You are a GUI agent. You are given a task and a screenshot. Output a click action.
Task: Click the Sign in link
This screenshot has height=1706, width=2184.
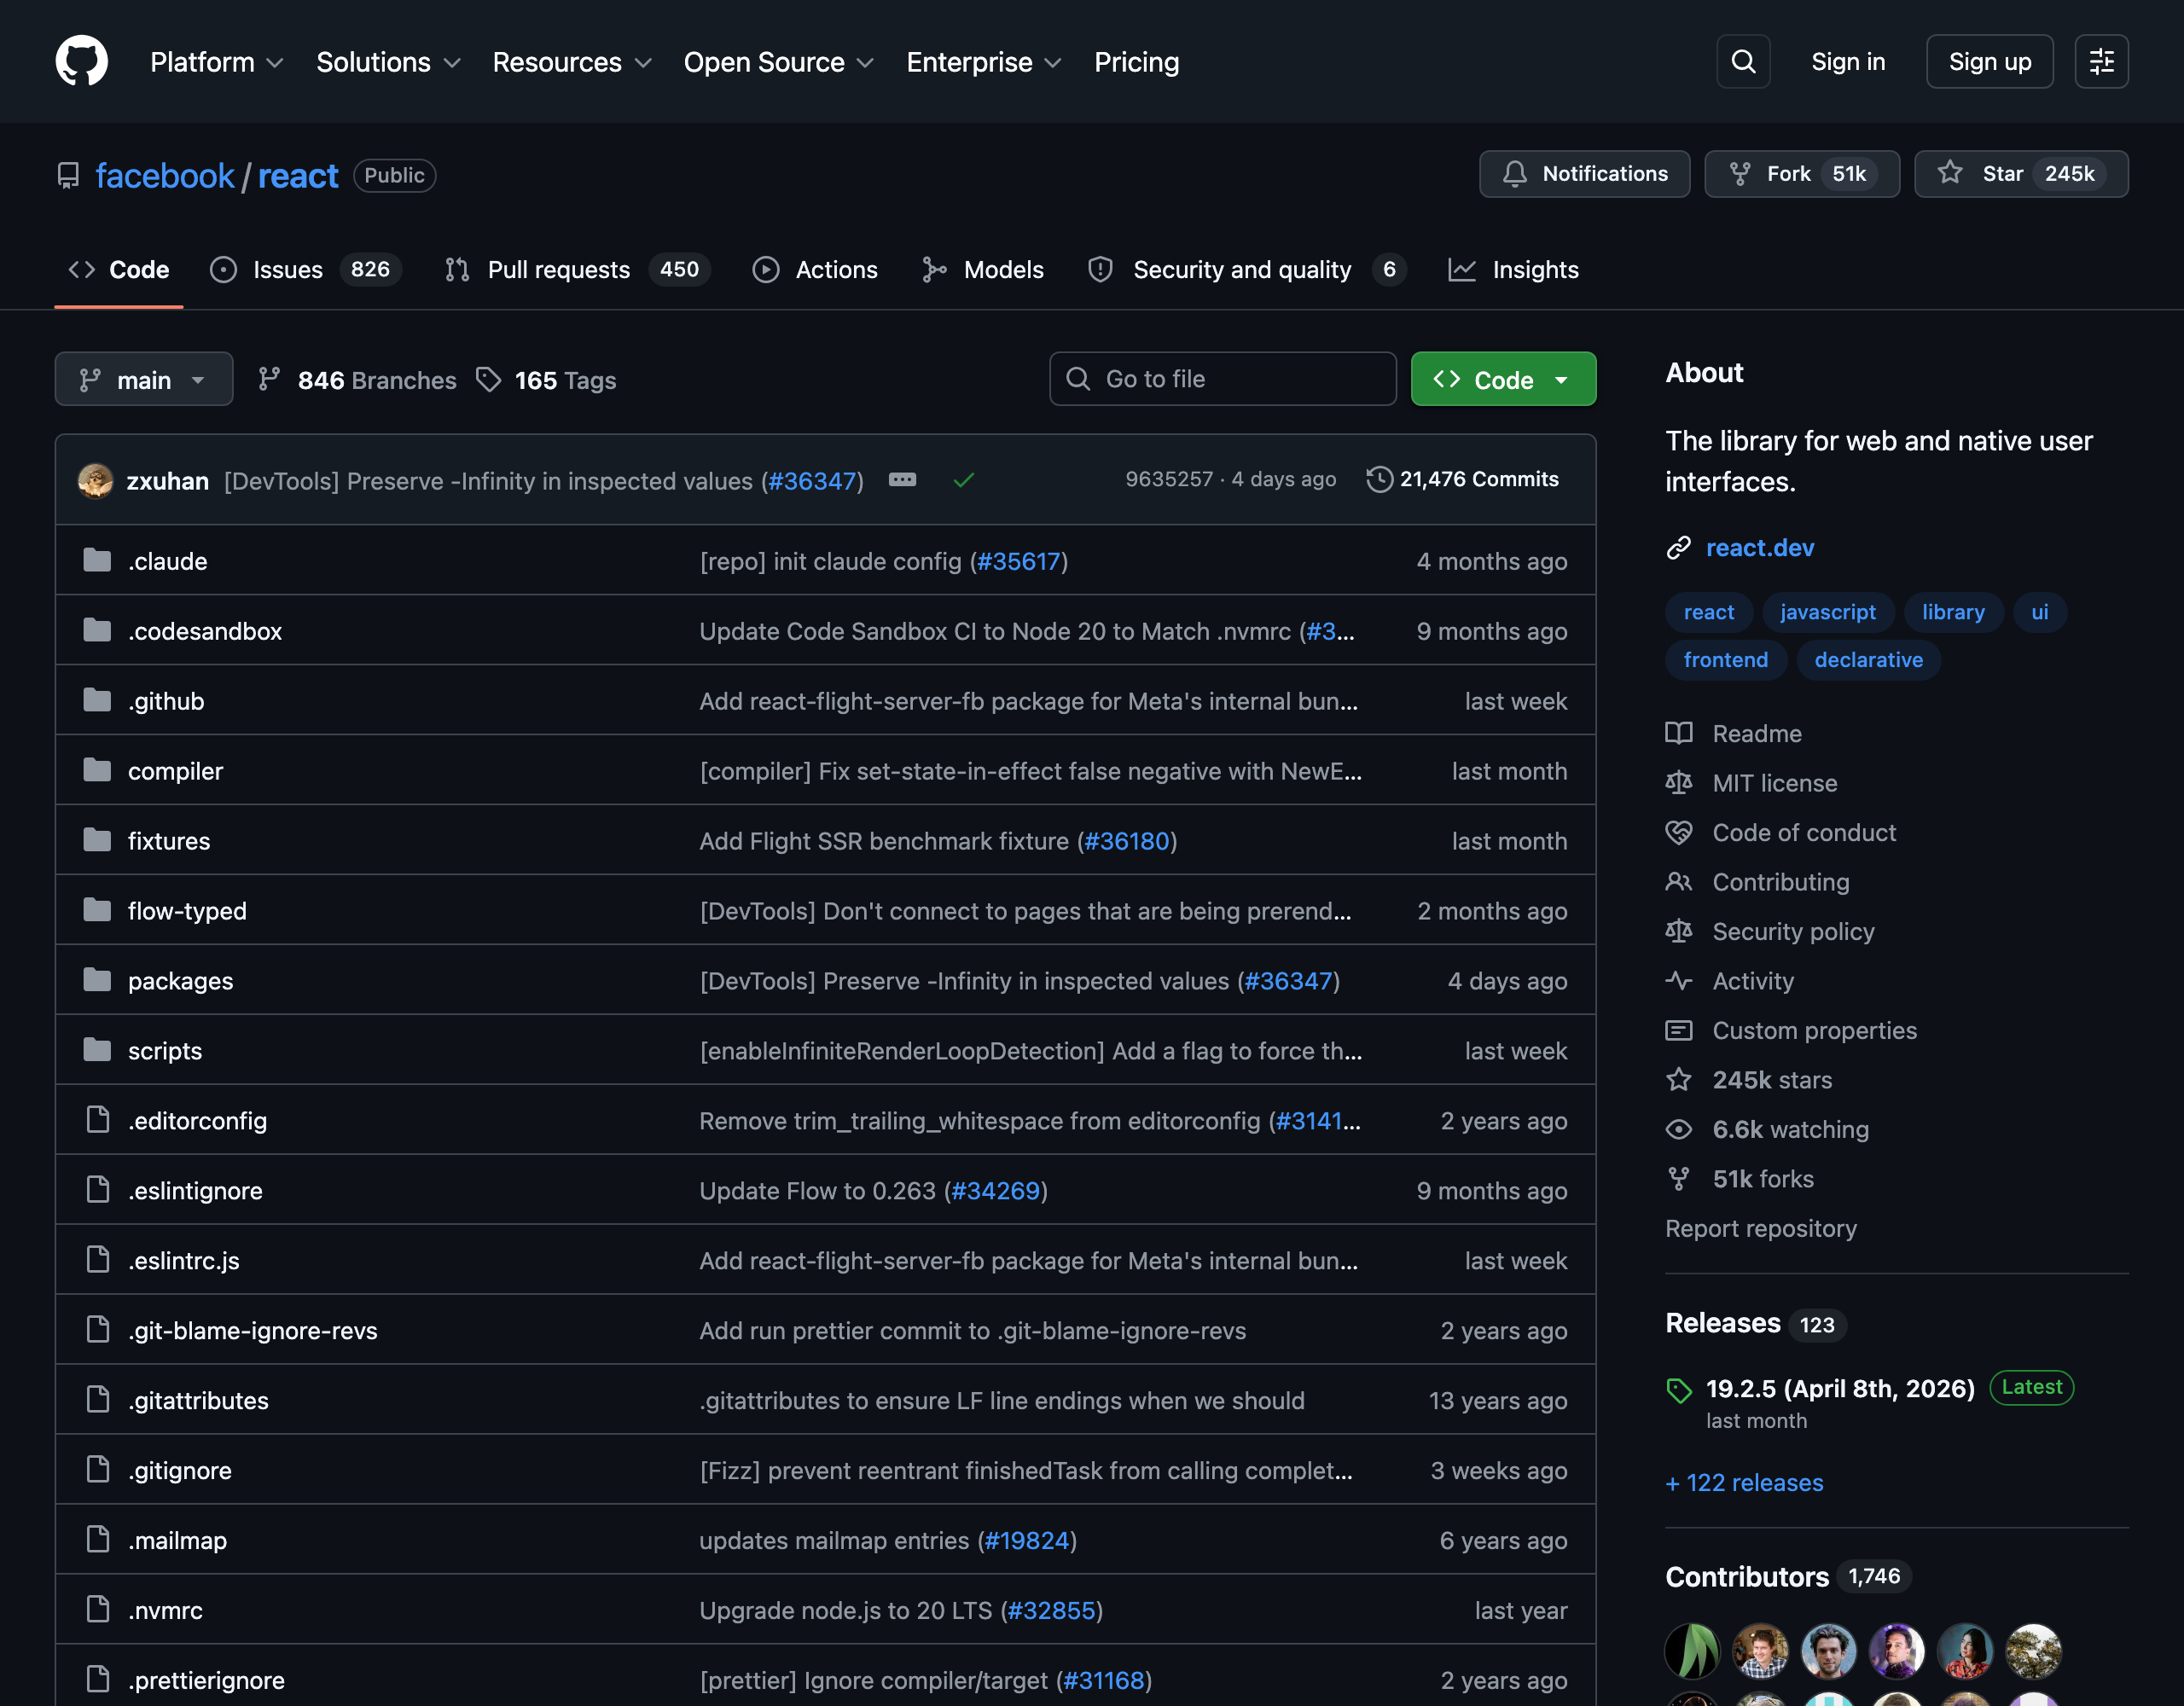[x=1848, y=62]
